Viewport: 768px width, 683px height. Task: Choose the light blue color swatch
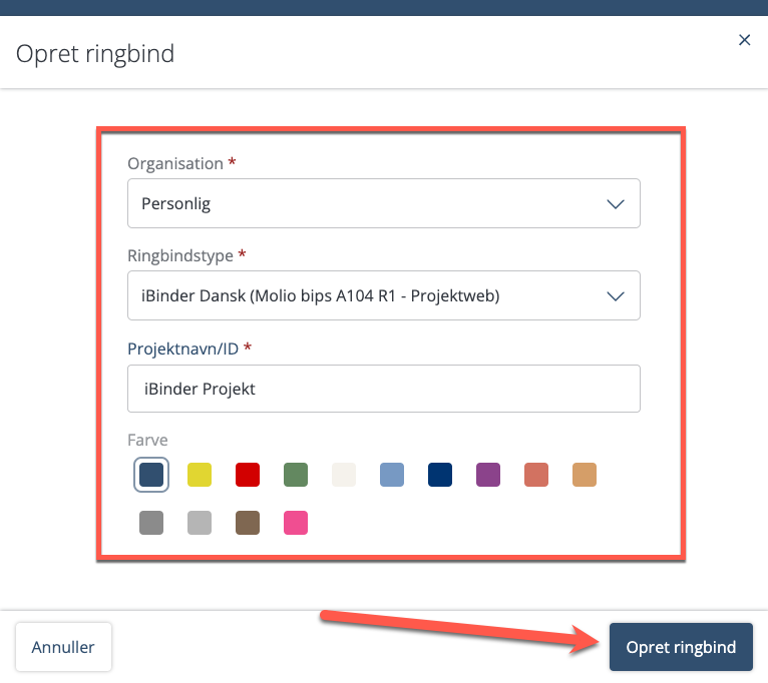(x=392, y=475)
